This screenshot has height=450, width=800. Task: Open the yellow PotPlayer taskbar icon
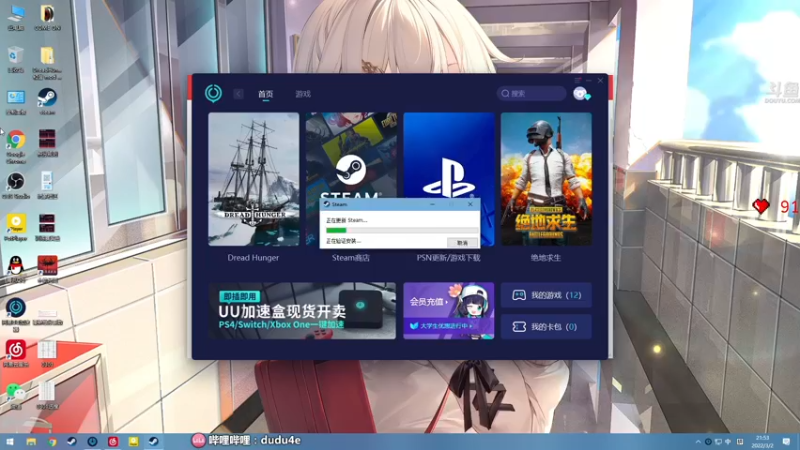[x=133, y=441]
